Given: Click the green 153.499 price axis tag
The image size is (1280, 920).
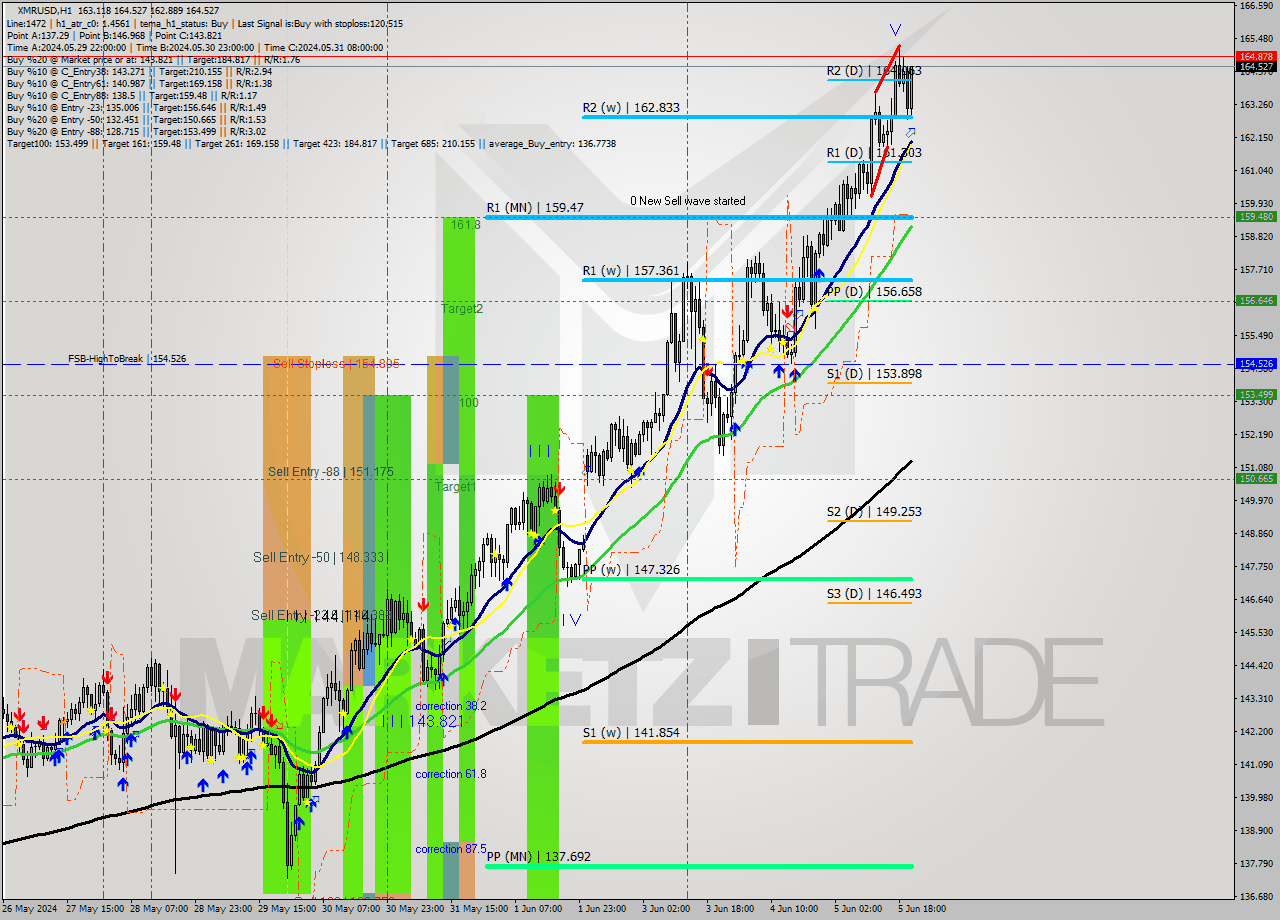Looking at the screenshot, I should [x=1256, y=394].
